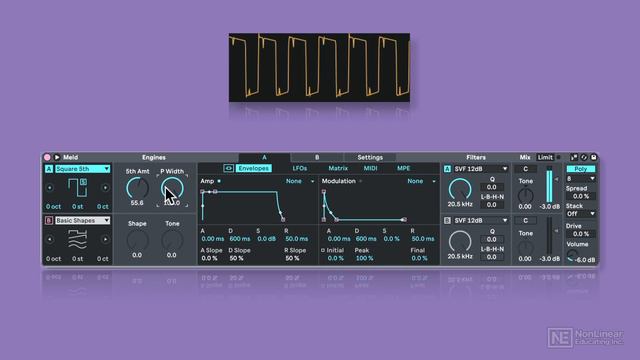
Task: Click the Engine A volume level meter
Action: point(549,184)
